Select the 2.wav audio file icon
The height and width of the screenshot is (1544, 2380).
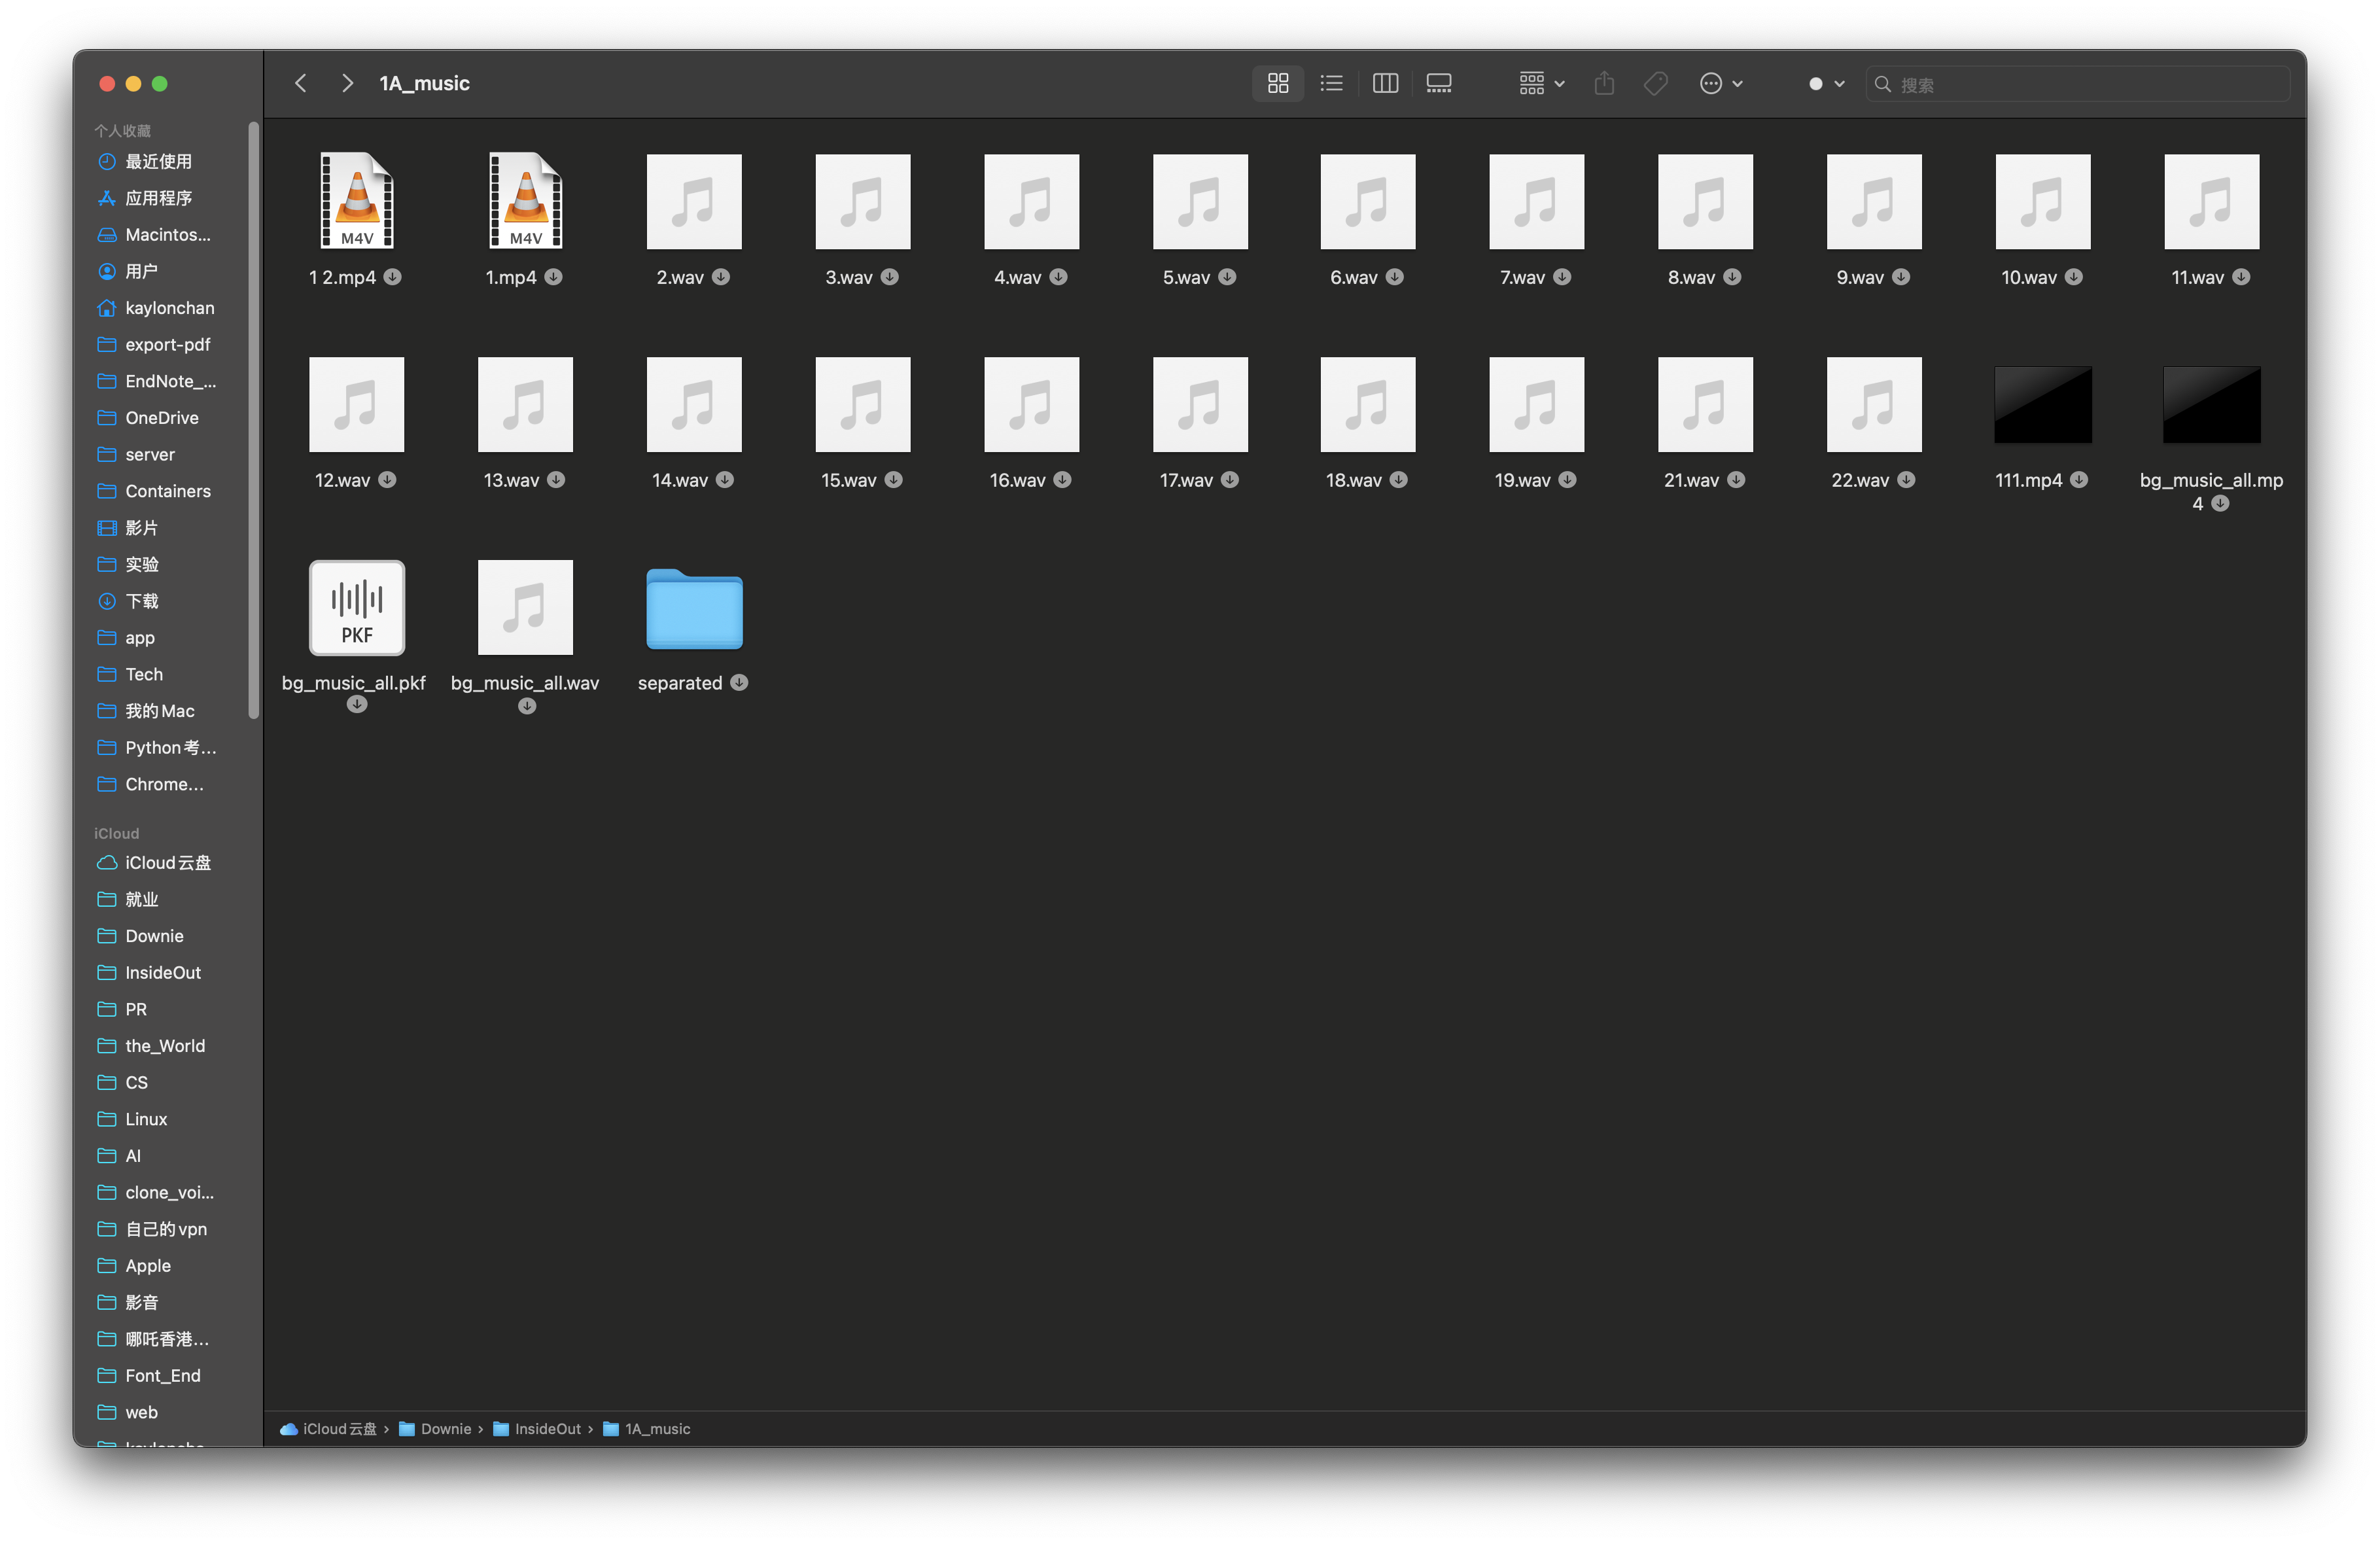point(694,201)
